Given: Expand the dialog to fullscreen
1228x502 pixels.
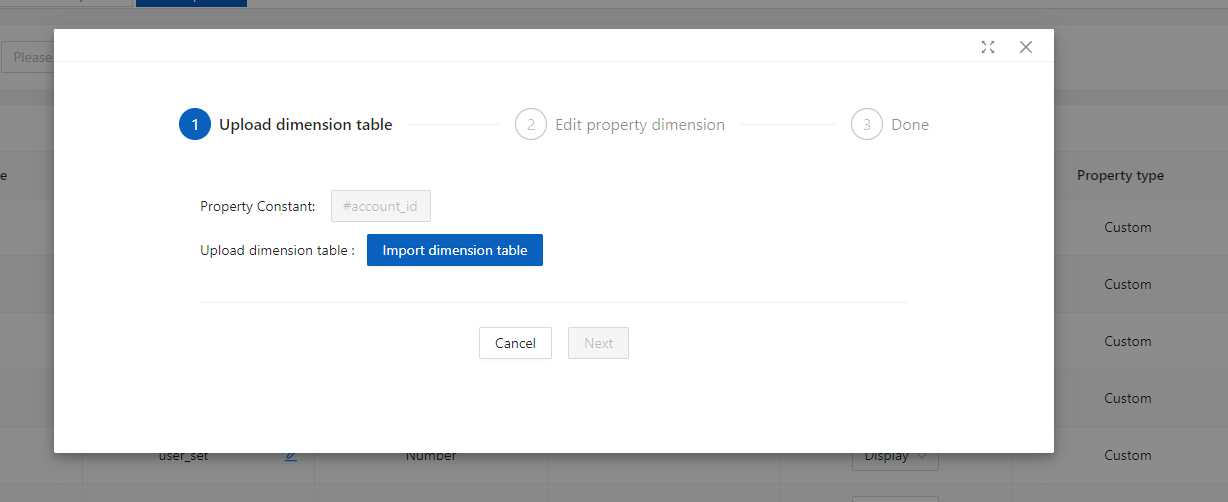Looking at the screenshot, I should [988, 47].
